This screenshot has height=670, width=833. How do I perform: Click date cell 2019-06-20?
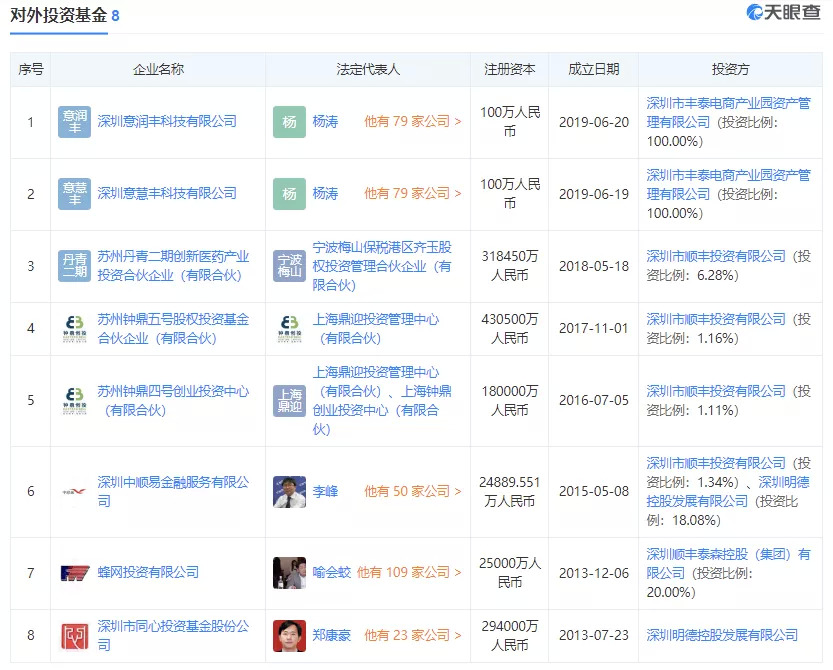pos(594,122)
